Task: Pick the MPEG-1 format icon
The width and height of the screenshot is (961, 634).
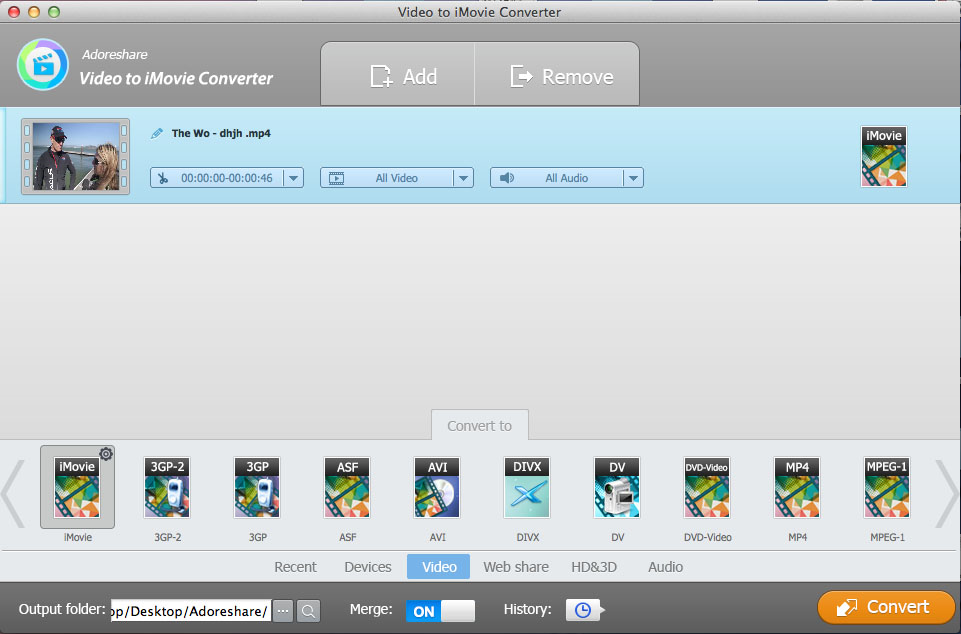Action: tap(887, 487)
